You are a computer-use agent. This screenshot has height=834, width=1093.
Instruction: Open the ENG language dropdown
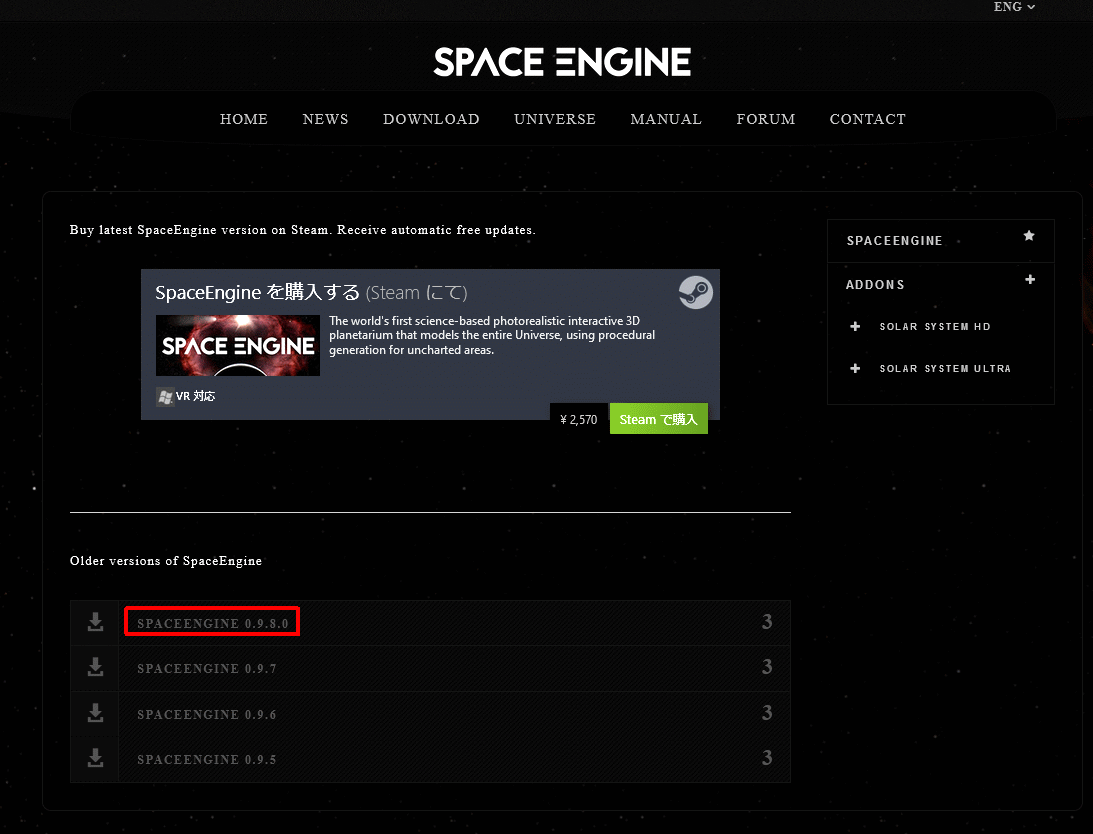1014,7
